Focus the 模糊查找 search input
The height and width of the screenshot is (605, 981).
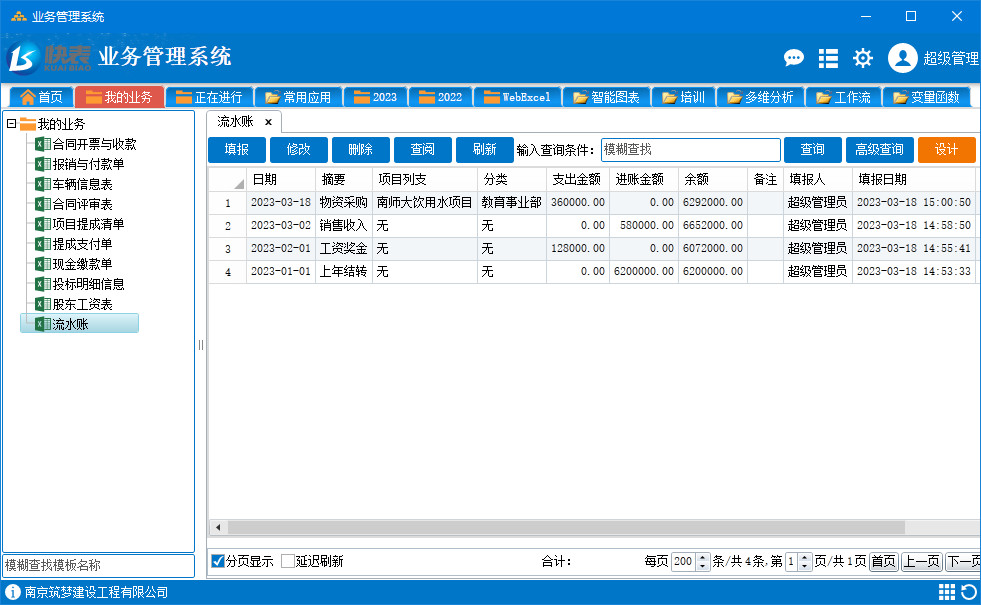coord(691,150)
